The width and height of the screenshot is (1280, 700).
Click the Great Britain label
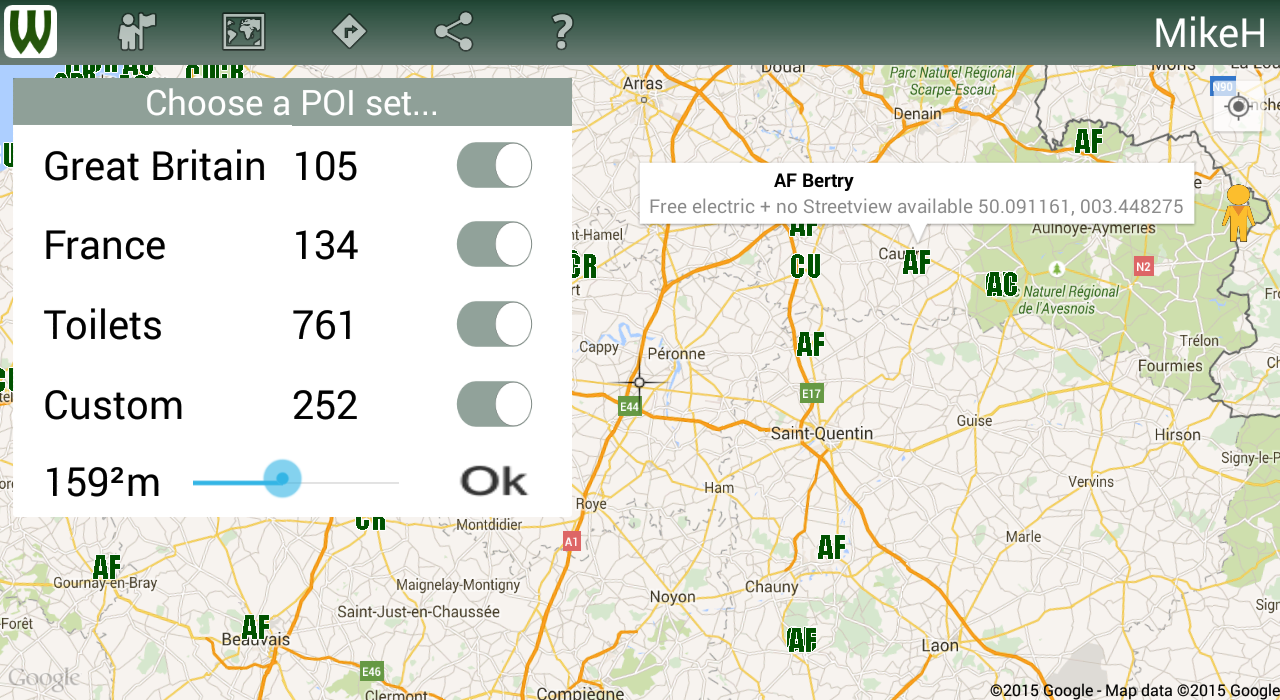point(155,166)
